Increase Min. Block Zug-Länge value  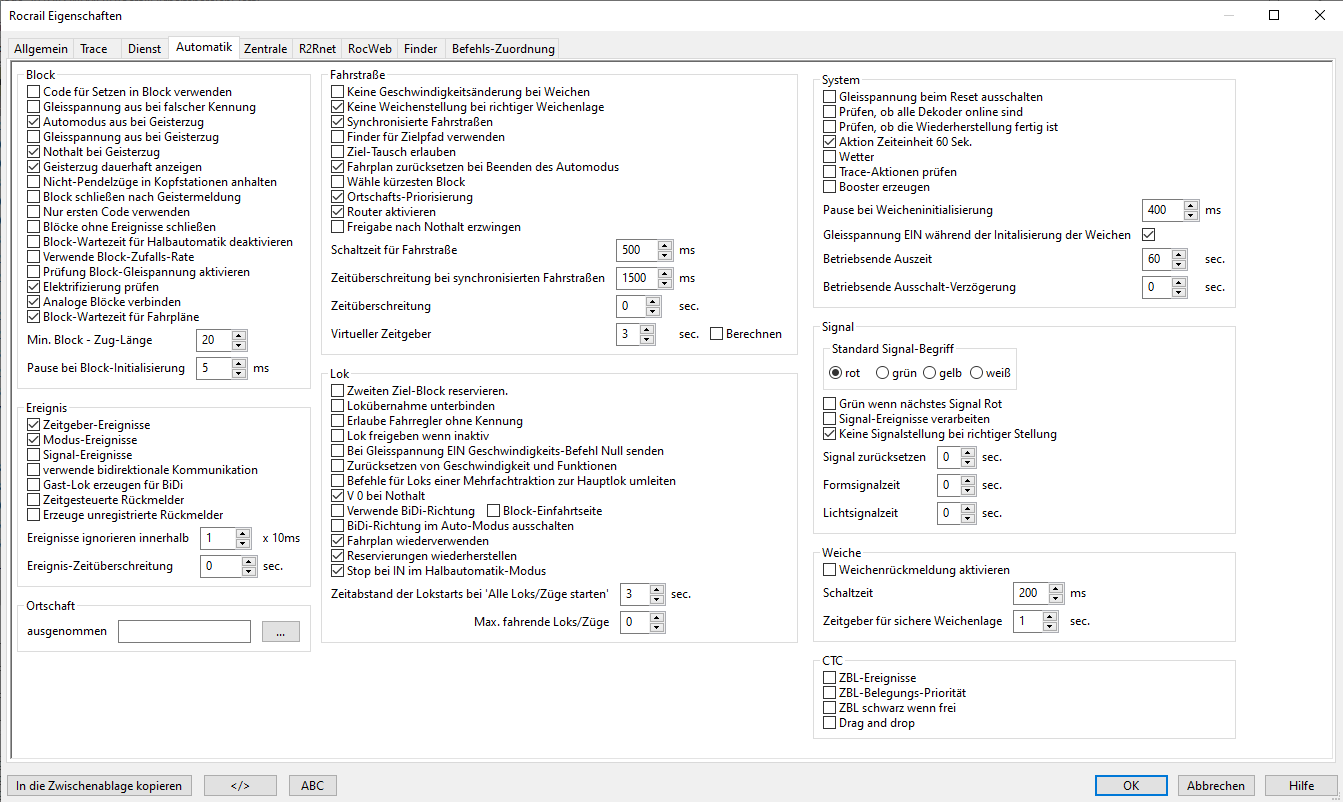(238, 335)
